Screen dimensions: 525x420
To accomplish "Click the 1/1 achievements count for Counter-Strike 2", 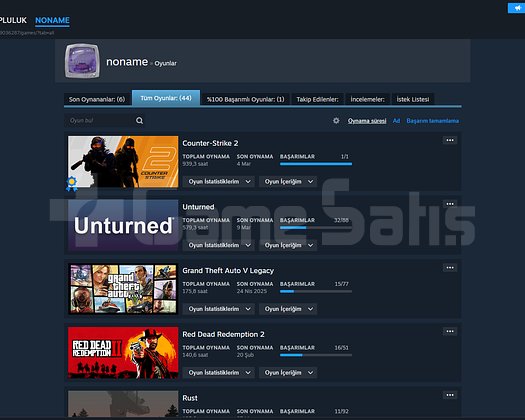I will point(345,156).
